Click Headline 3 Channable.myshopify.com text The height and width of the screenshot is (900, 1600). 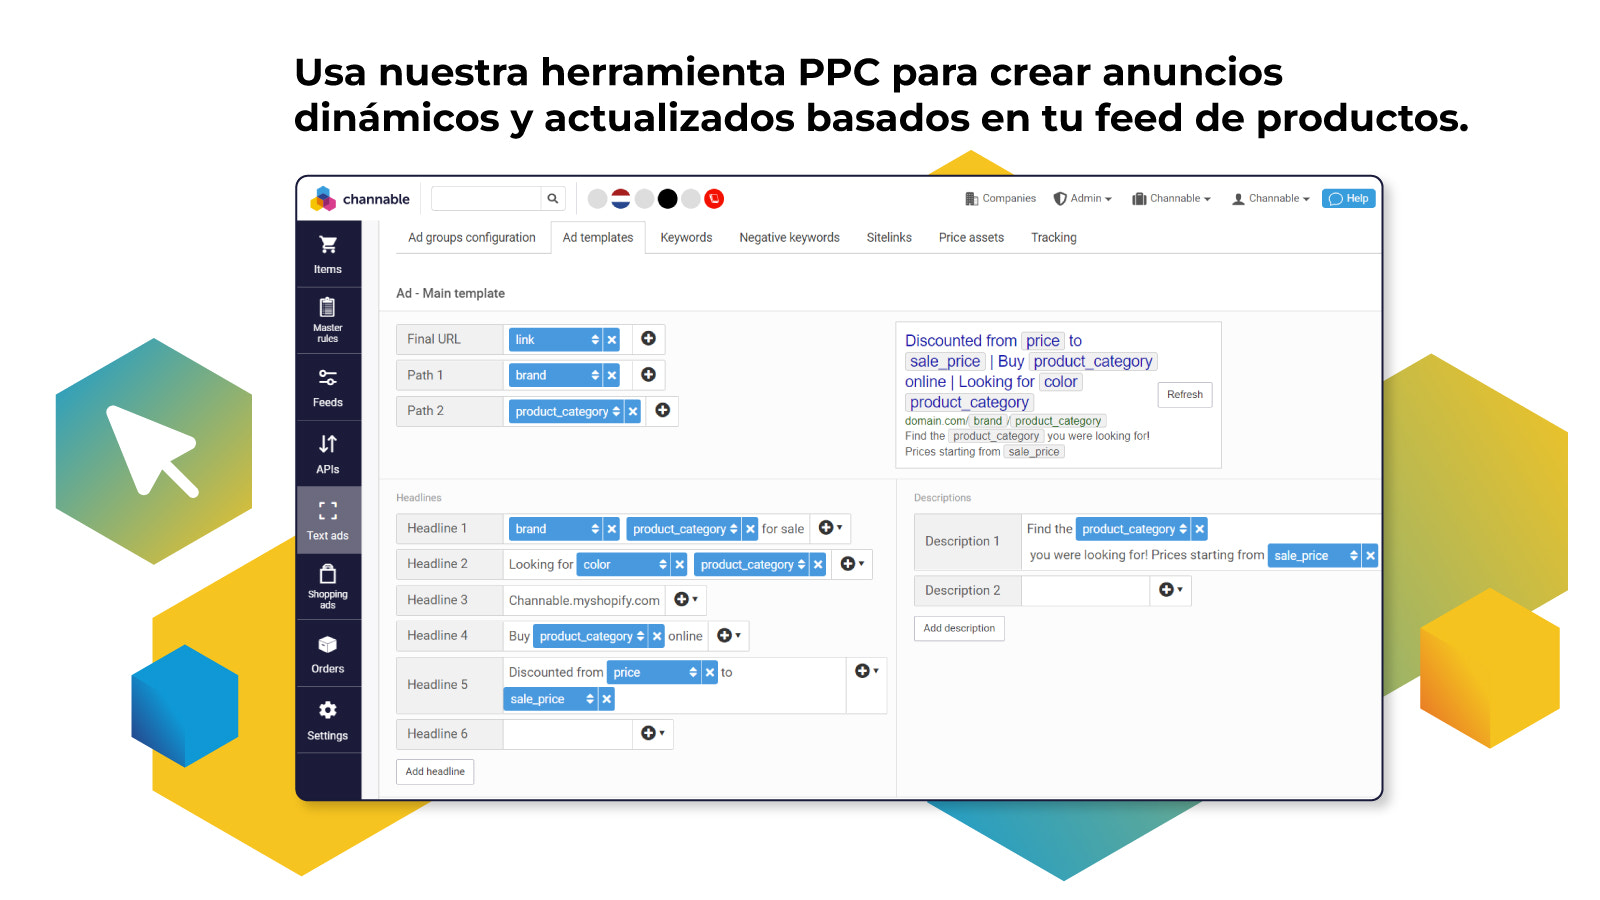click(584, 601)
